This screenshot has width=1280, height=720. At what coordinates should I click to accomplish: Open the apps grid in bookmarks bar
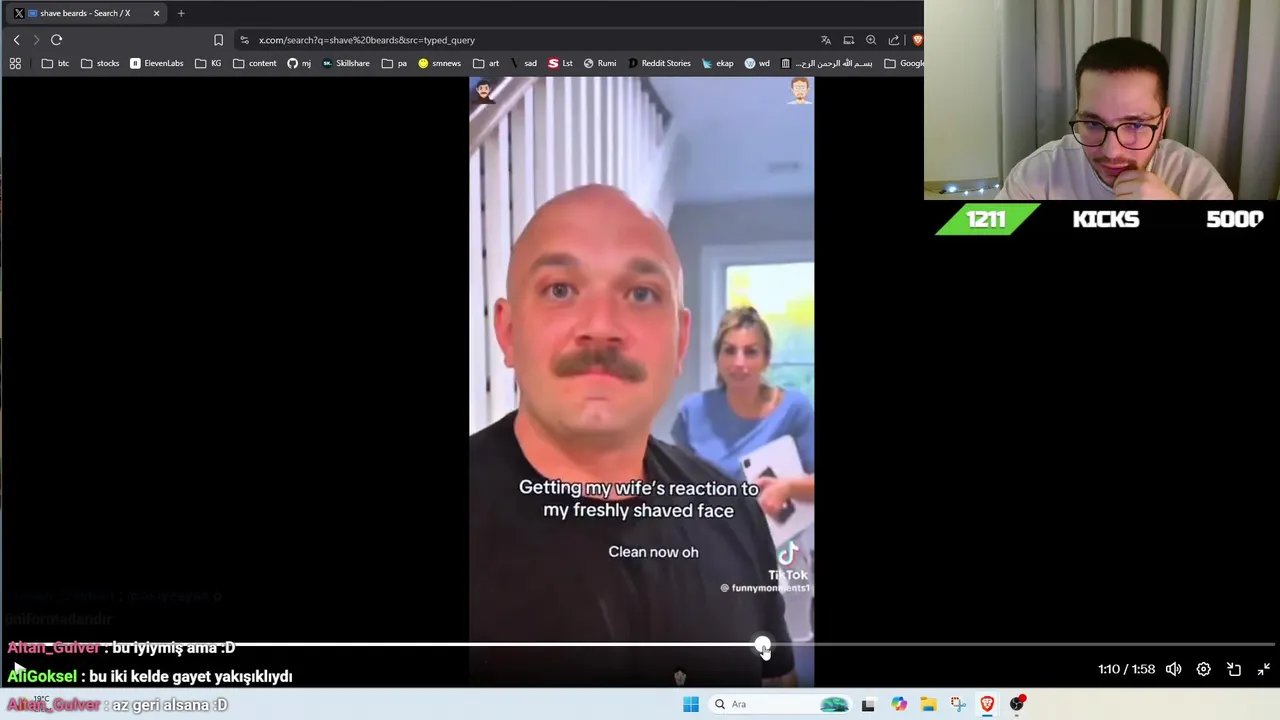click(x=15, y=63)
